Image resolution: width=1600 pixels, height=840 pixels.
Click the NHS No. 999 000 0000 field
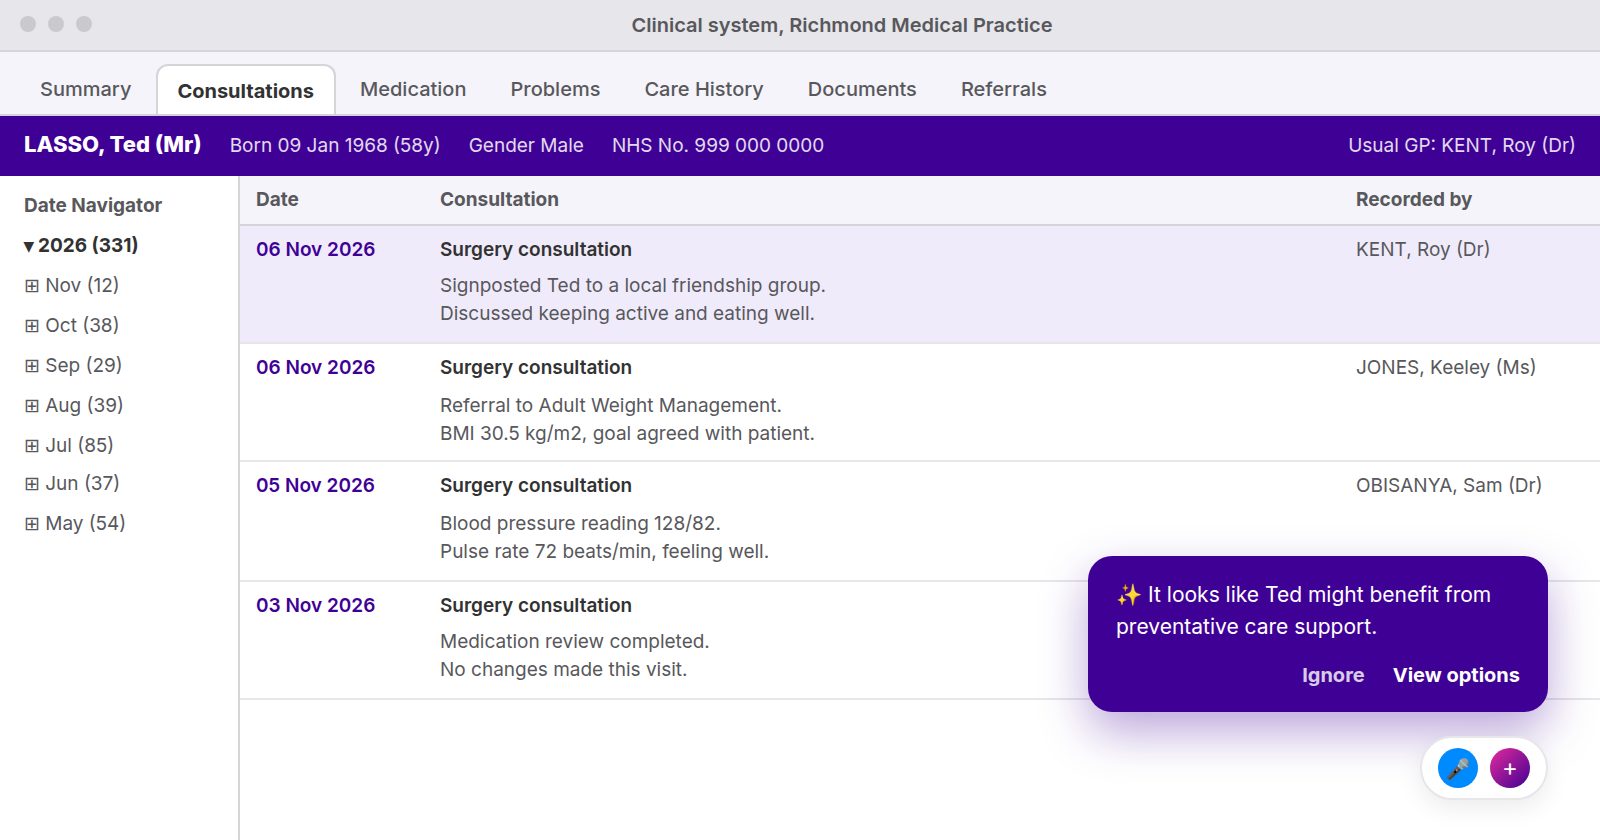pyautogui.click(x=718, y=145)
